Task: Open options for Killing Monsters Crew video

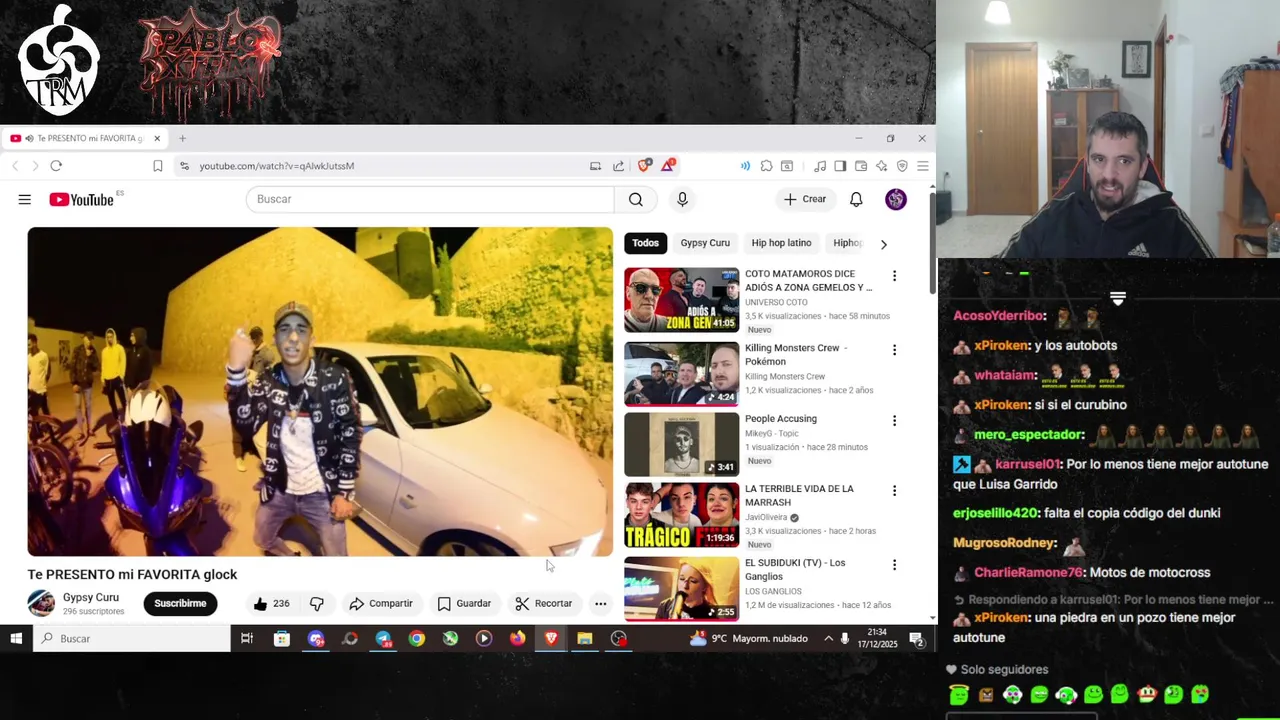Action: click(x=894, y=350)
